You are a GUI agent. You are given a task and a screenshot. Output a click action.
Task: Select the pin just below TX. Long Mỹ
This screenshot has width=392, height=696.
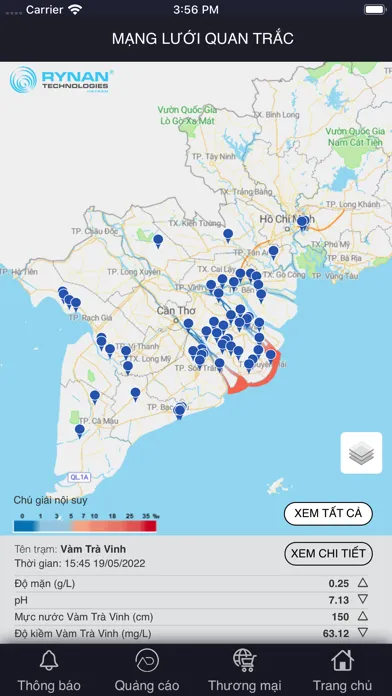[x=128, y=368]
